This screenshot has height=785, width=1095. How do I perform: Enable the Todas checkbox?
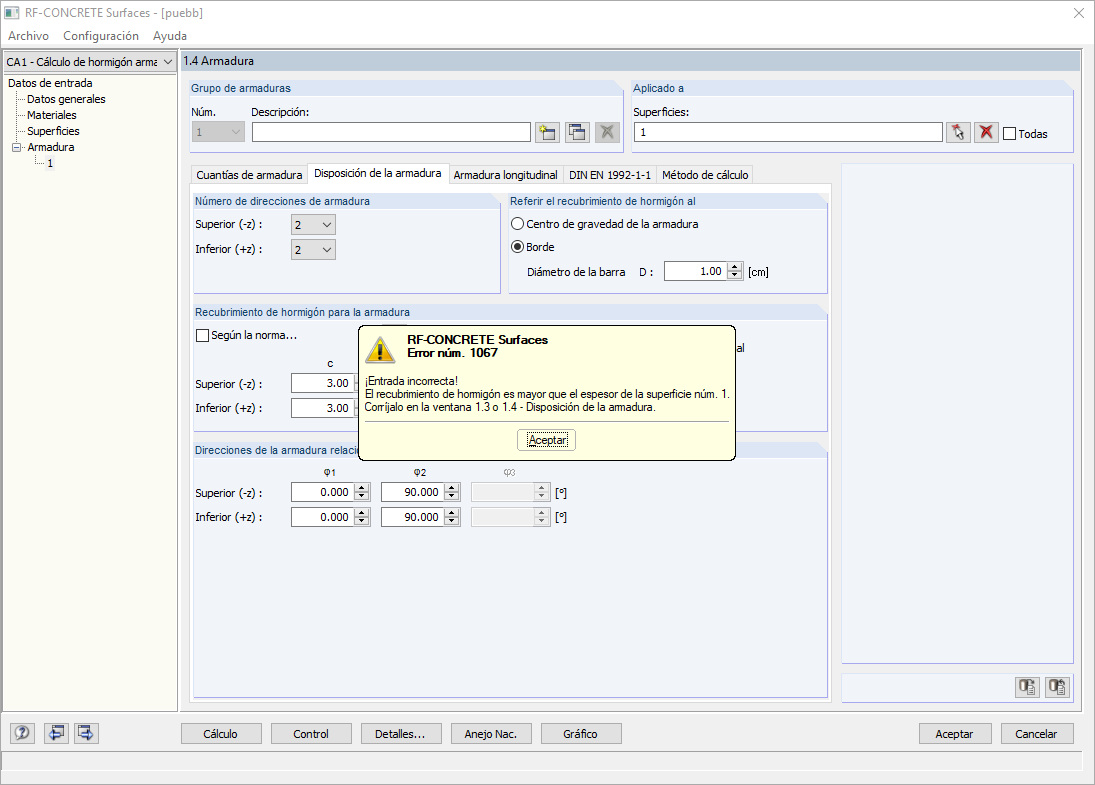click(1010, 133)
